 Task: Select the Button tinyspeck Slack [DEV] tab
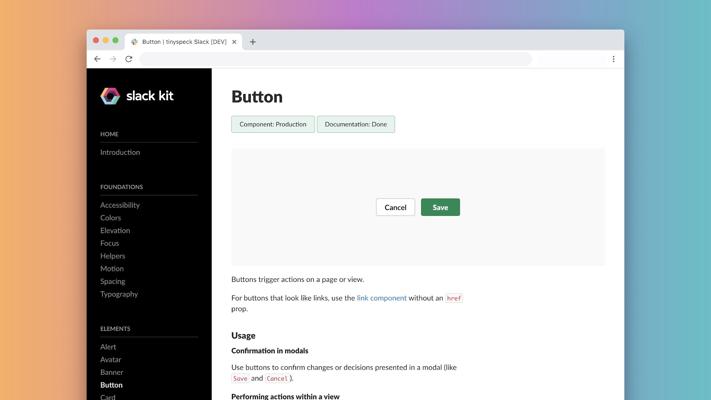(x=184, y=42)
